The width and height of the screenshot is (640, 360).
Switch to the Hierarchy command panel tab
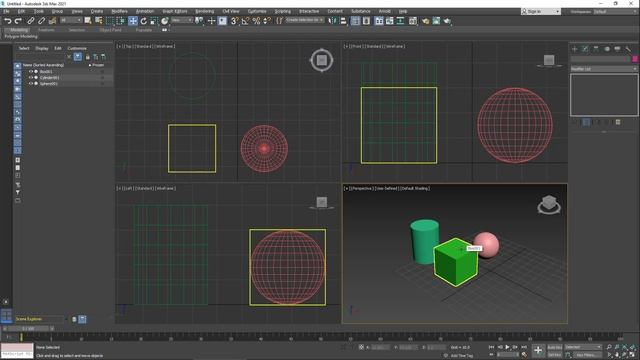(x=596, y=49)
